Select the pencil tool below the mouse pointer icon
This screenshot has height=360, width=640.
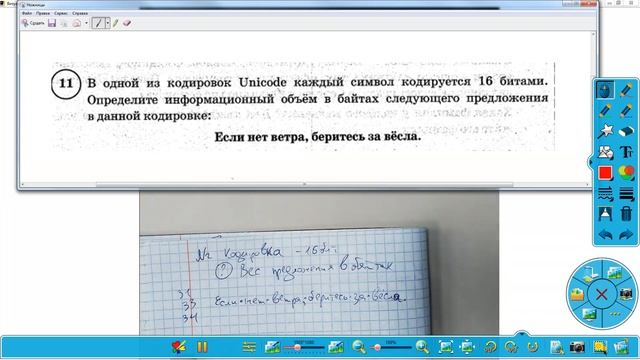point(605,111)
